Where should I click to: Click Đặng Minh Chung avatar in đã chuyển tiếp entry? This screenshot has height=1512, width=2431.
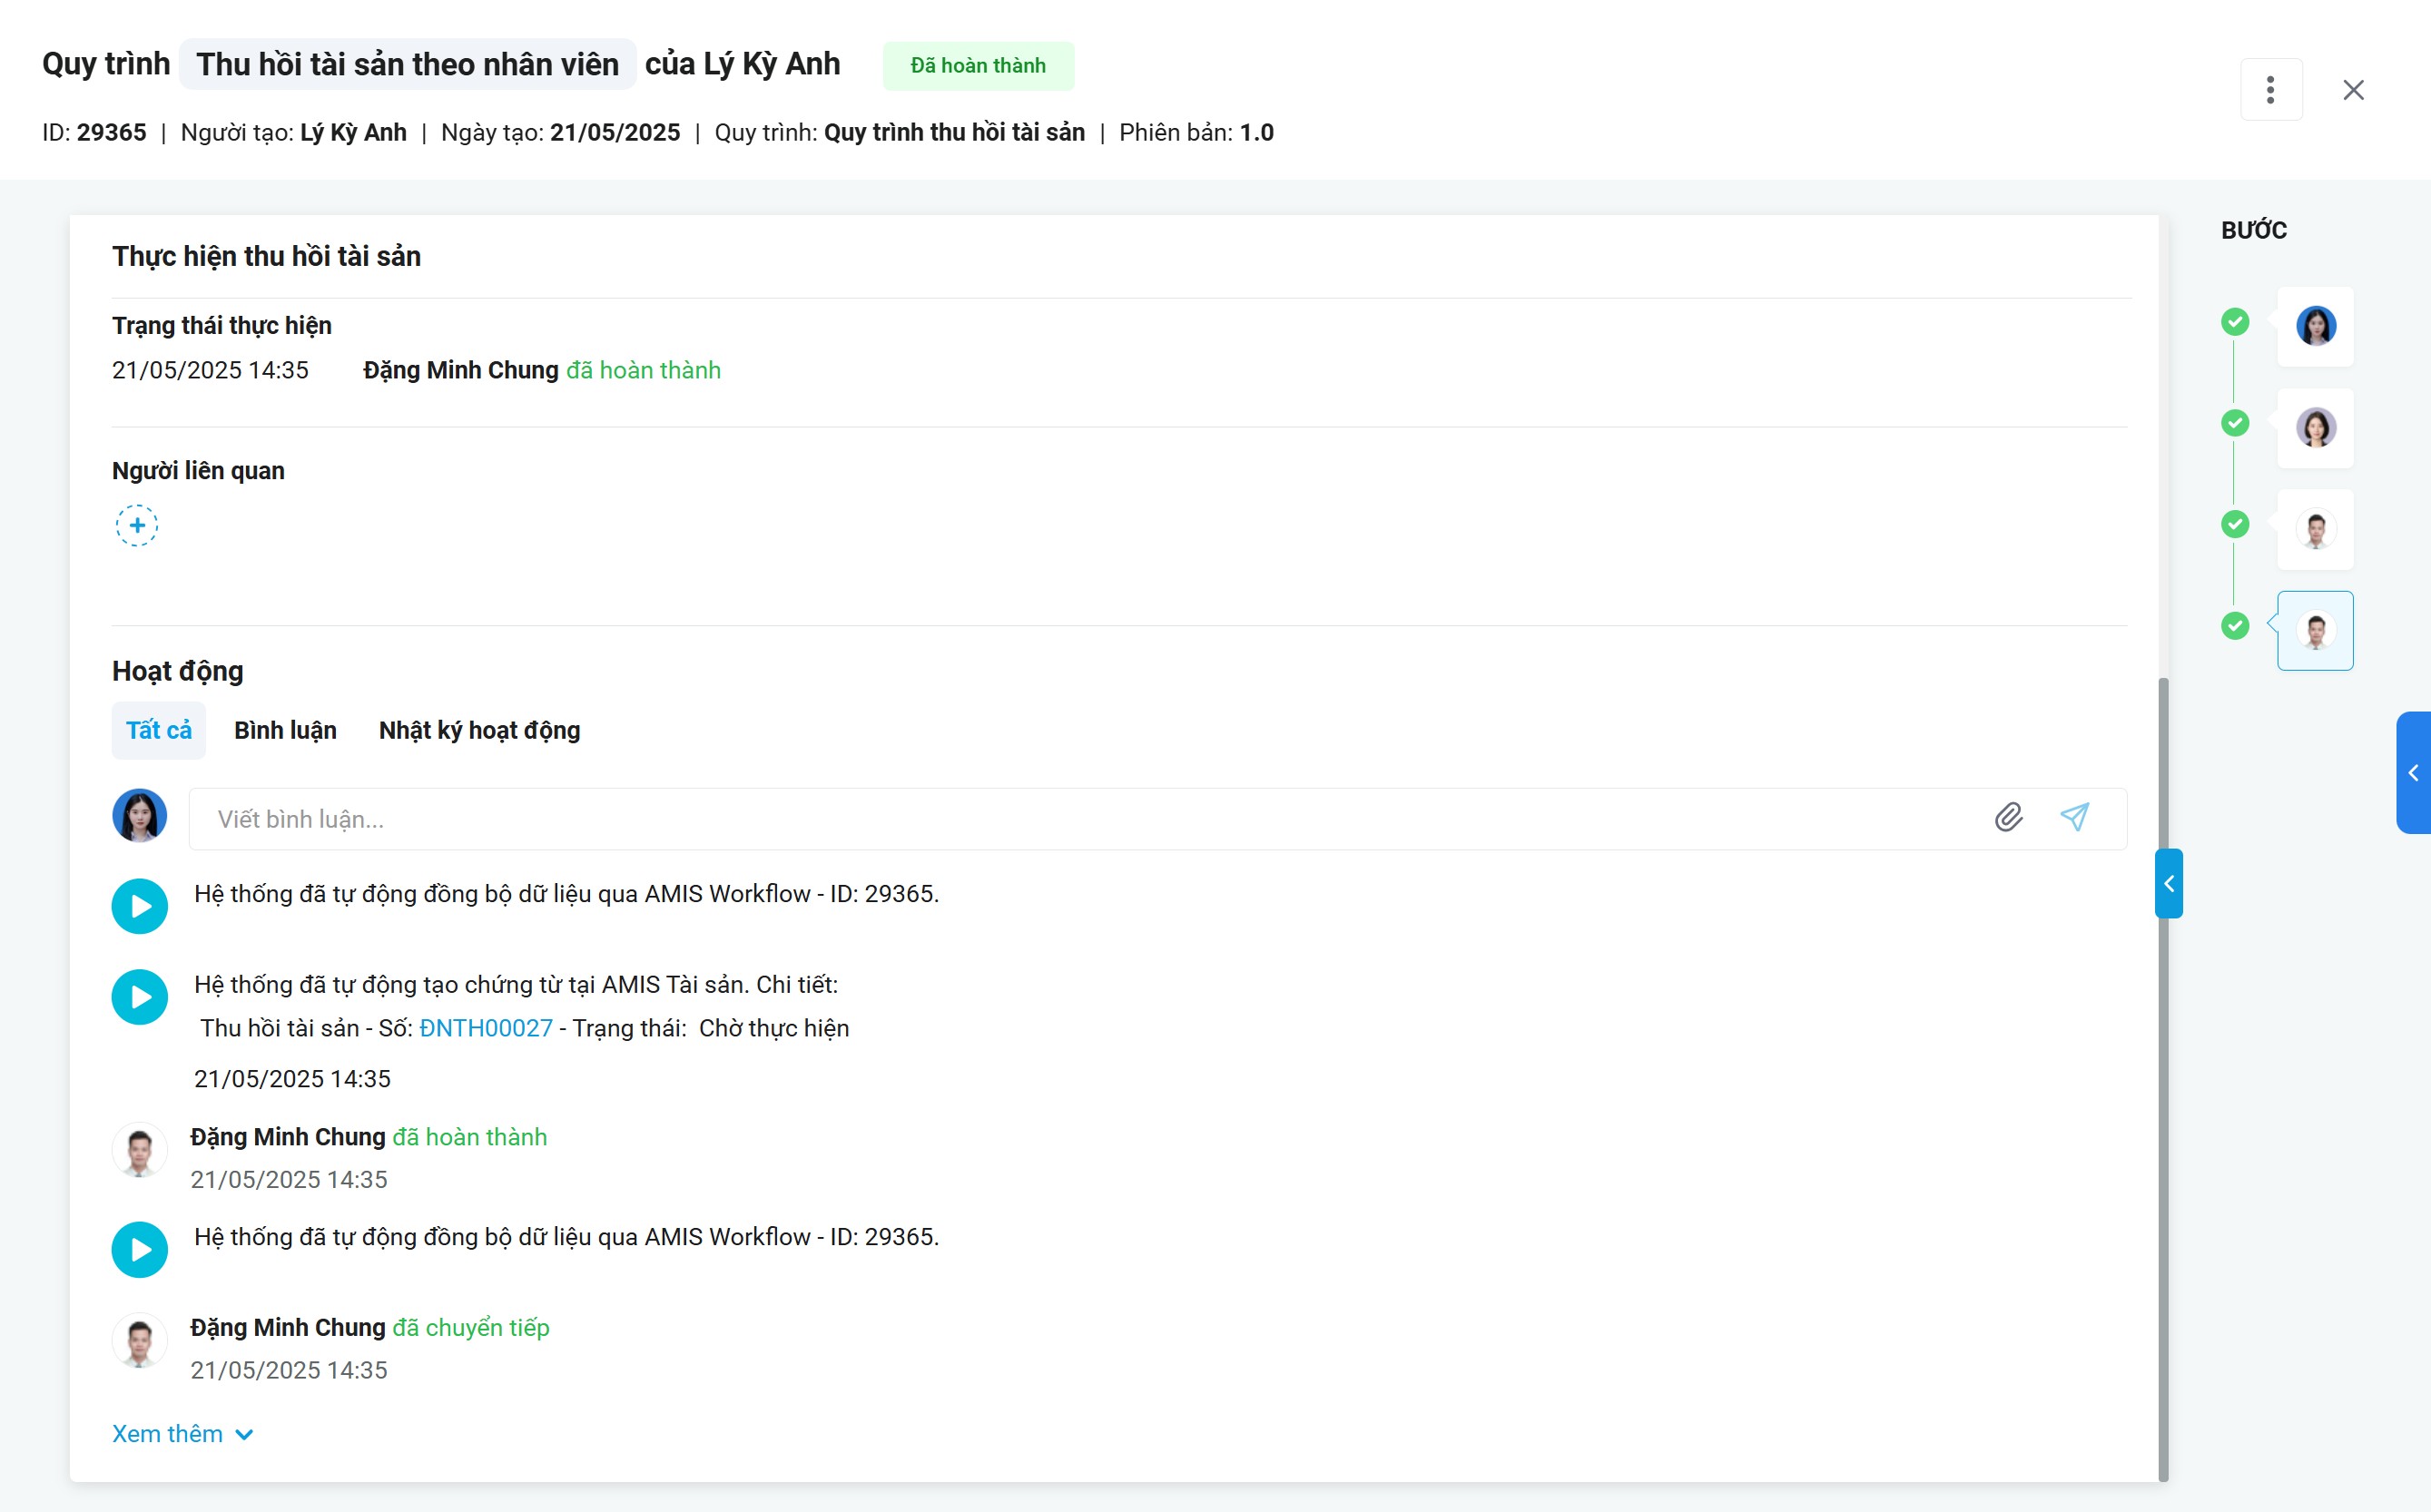click(x=139, y=1341)
